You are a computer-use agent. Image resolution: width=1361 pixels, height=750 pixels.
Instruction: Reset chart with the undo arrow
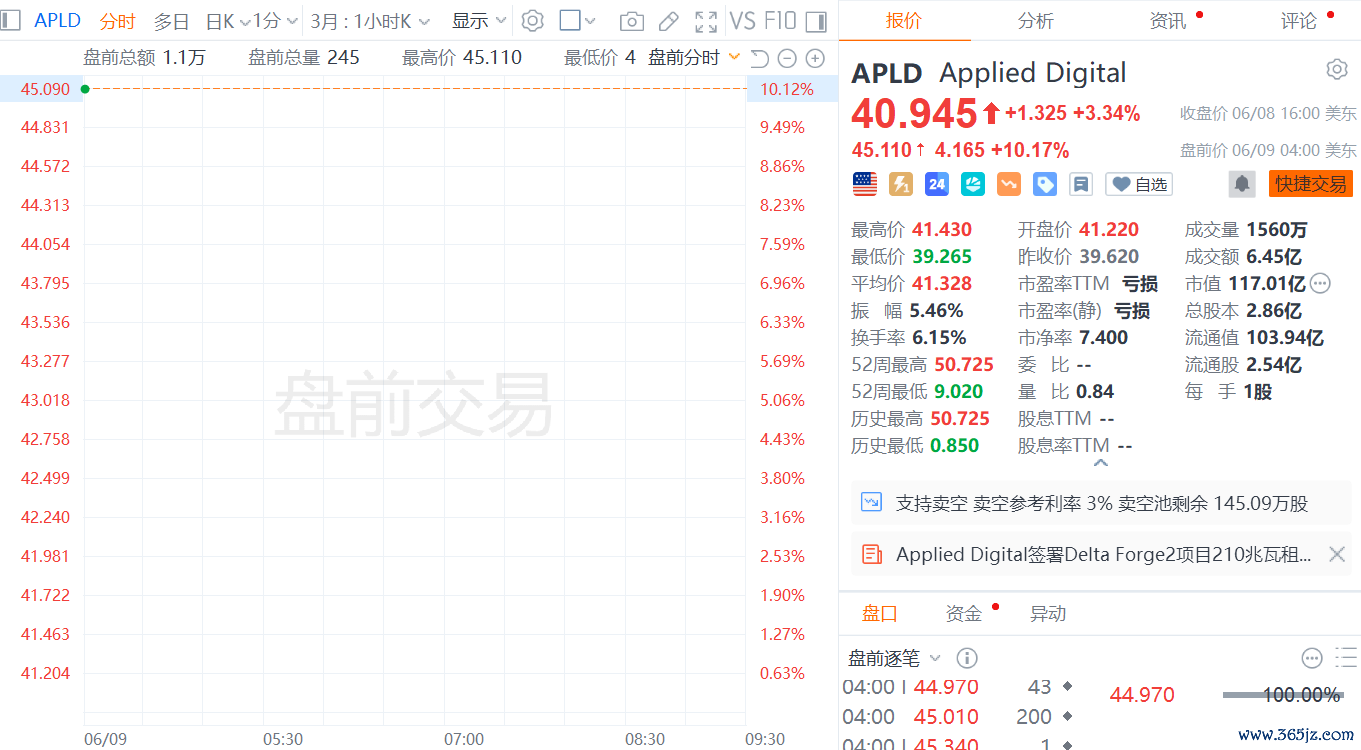tap(760, 58)
